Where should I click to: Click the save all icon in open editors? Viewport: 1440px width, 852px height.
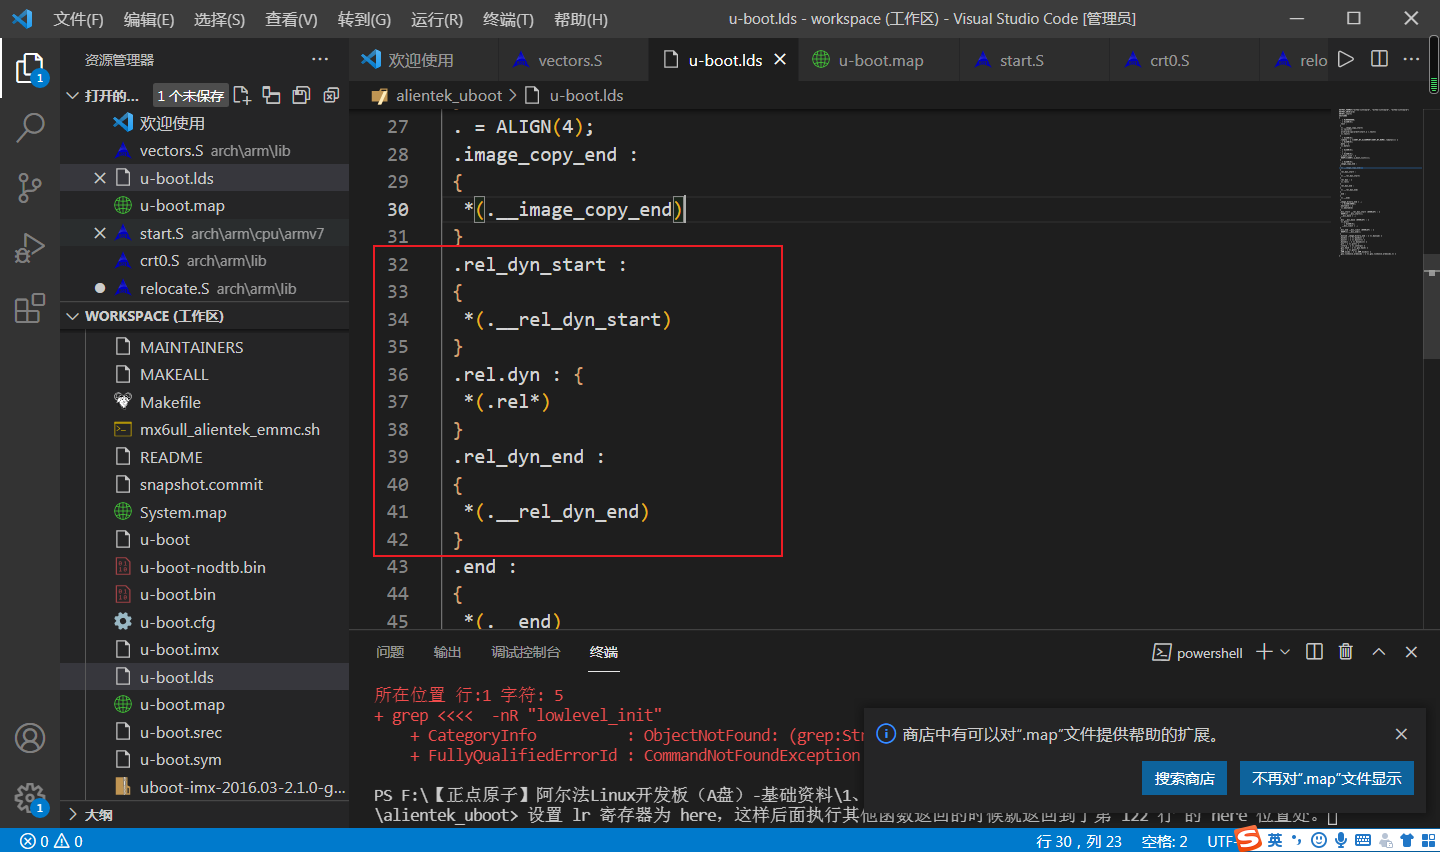[x=301, y=95]
